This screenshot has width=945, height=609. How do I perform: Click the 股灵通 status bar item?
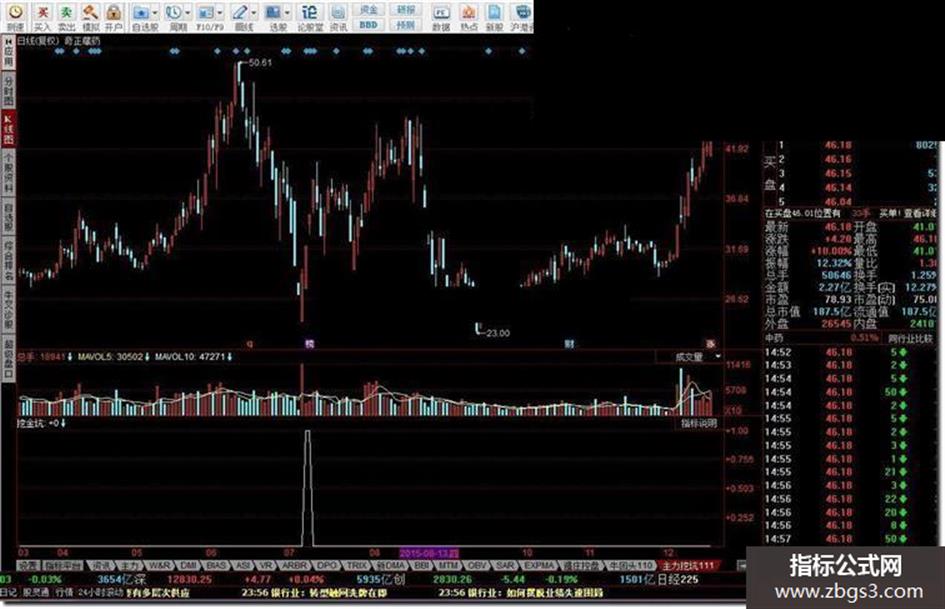click(x=36, y=593)
